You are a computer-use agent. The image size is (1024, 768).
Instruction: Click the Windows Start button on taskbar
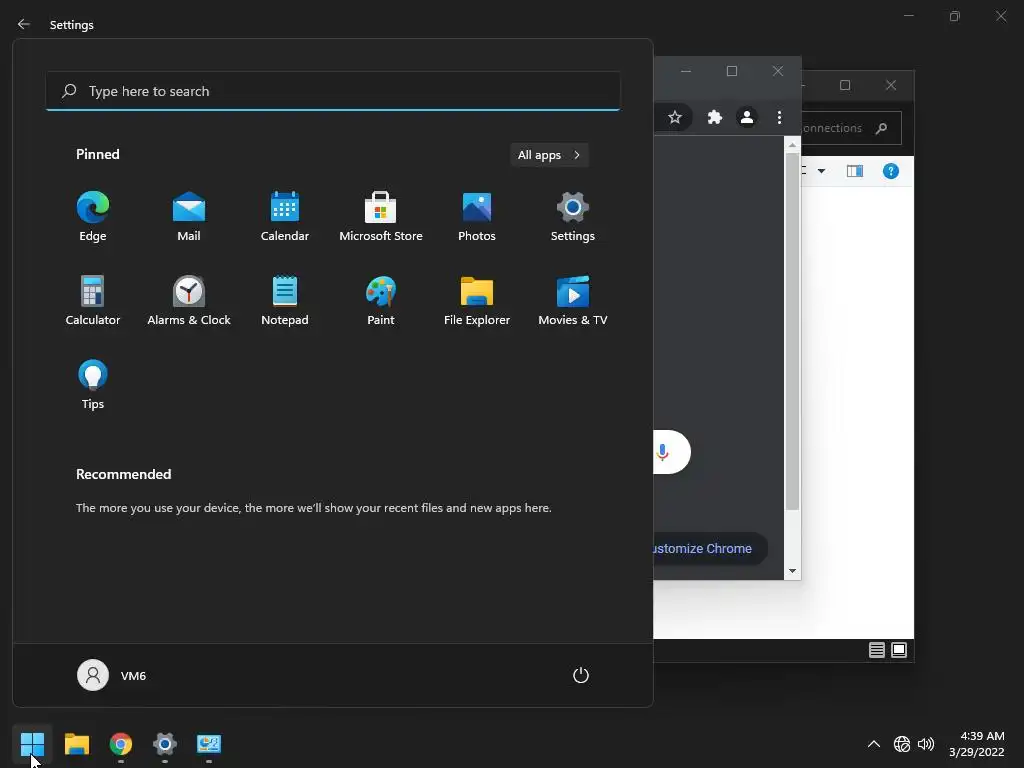[32, 744]
